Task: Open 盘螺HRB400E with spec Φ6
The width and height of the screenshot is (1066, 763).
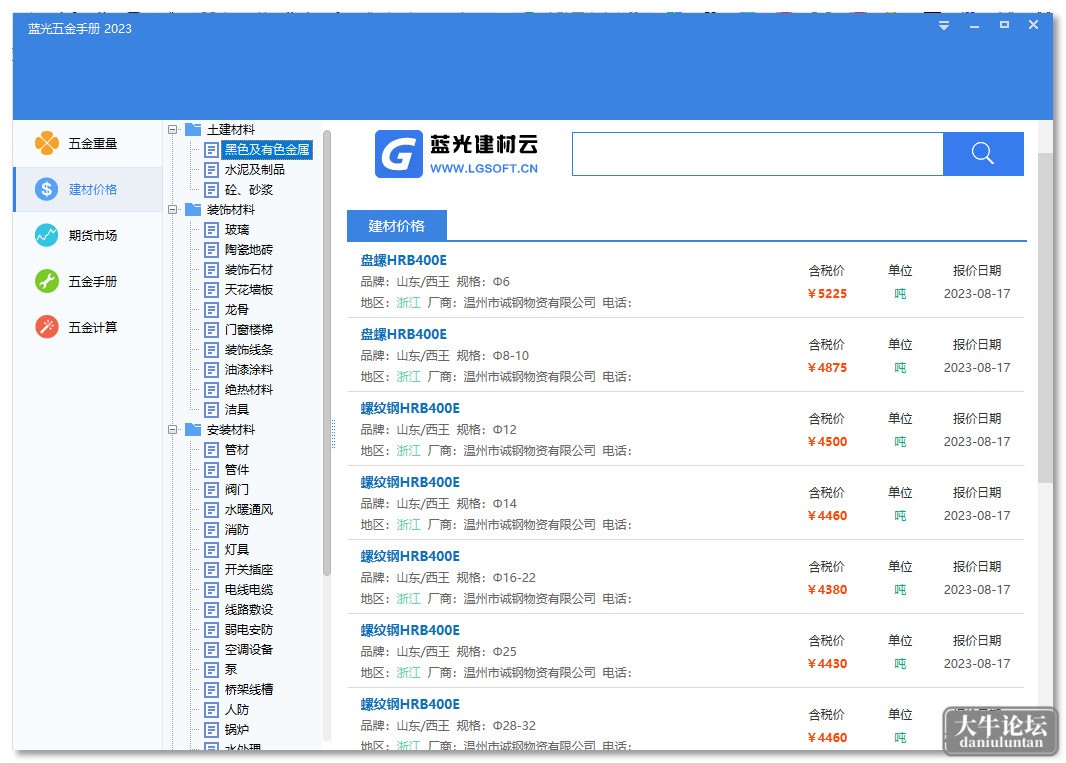Action: tap(403, 260)
